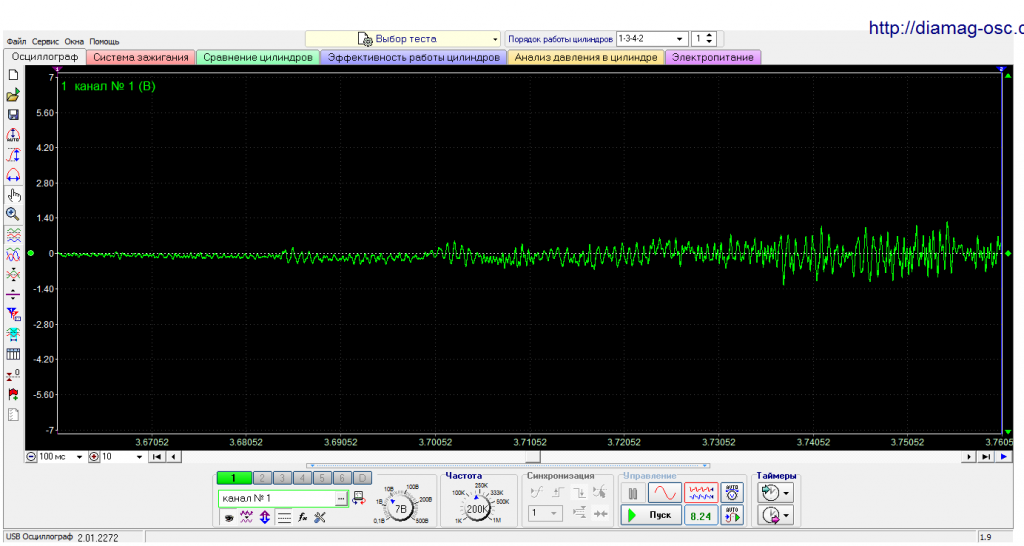
Task: Toggle the red multi-wave display mode button
Action: (x=701, y=492)
